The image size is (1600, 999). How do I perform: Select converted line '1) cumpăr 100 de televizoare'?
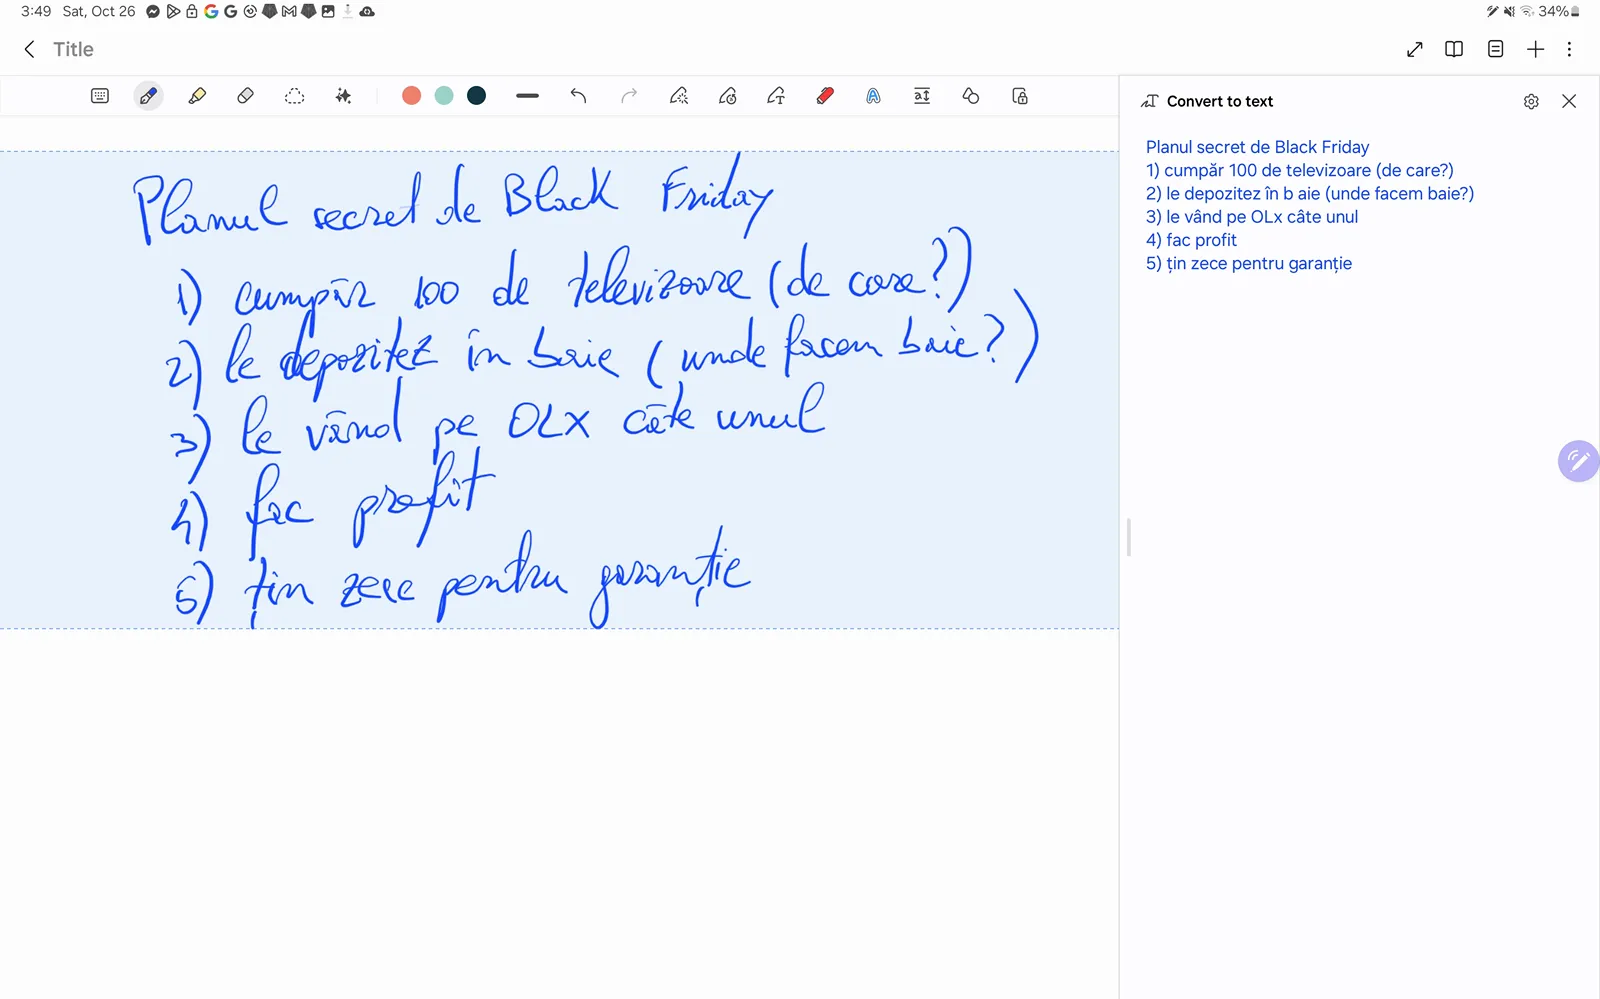coord(1300,170)
